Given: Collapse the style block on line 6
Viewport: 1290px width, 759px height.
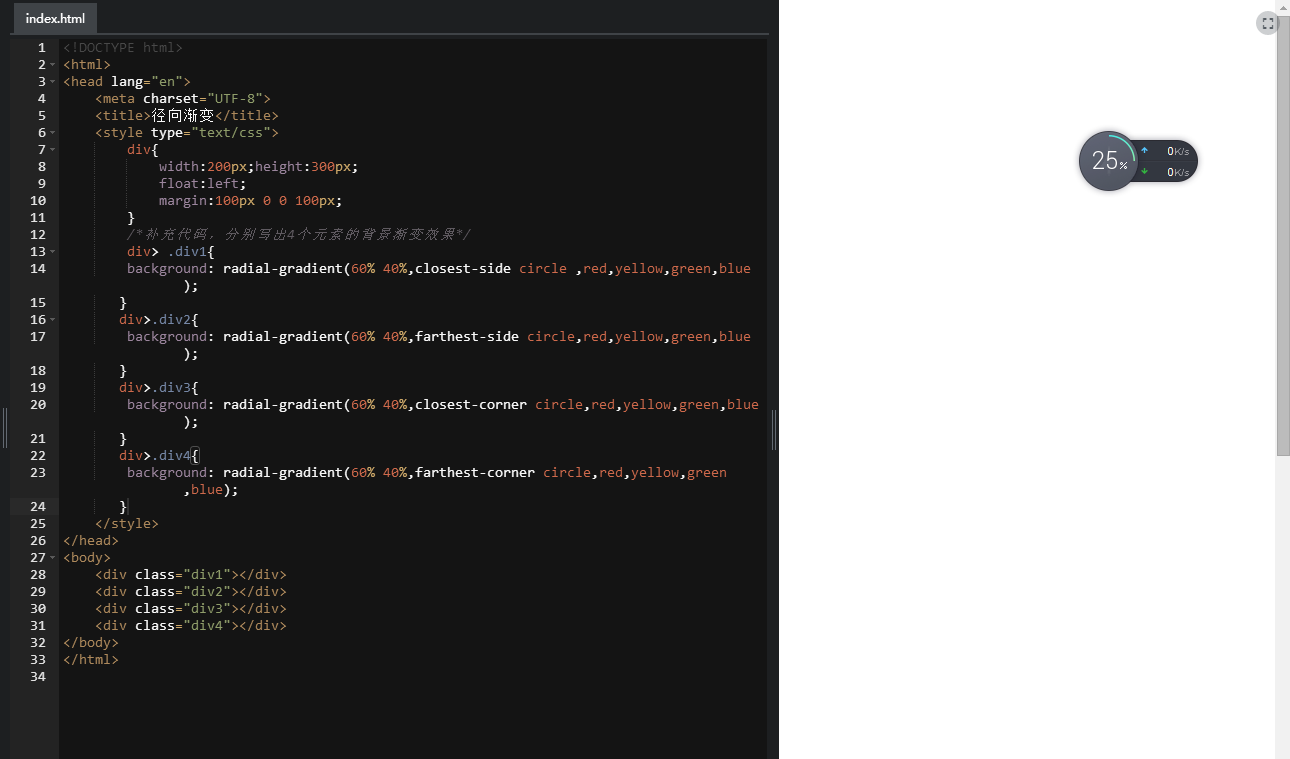Looking at the screenshot, I should [x=52, y=133].
